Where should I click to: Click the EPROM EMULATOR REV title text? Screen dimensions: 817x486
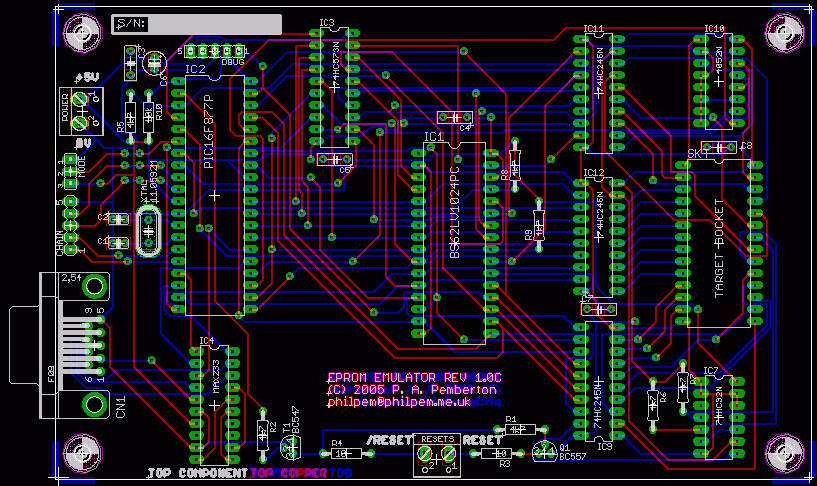pyautogui.click(x=413, y=378)
